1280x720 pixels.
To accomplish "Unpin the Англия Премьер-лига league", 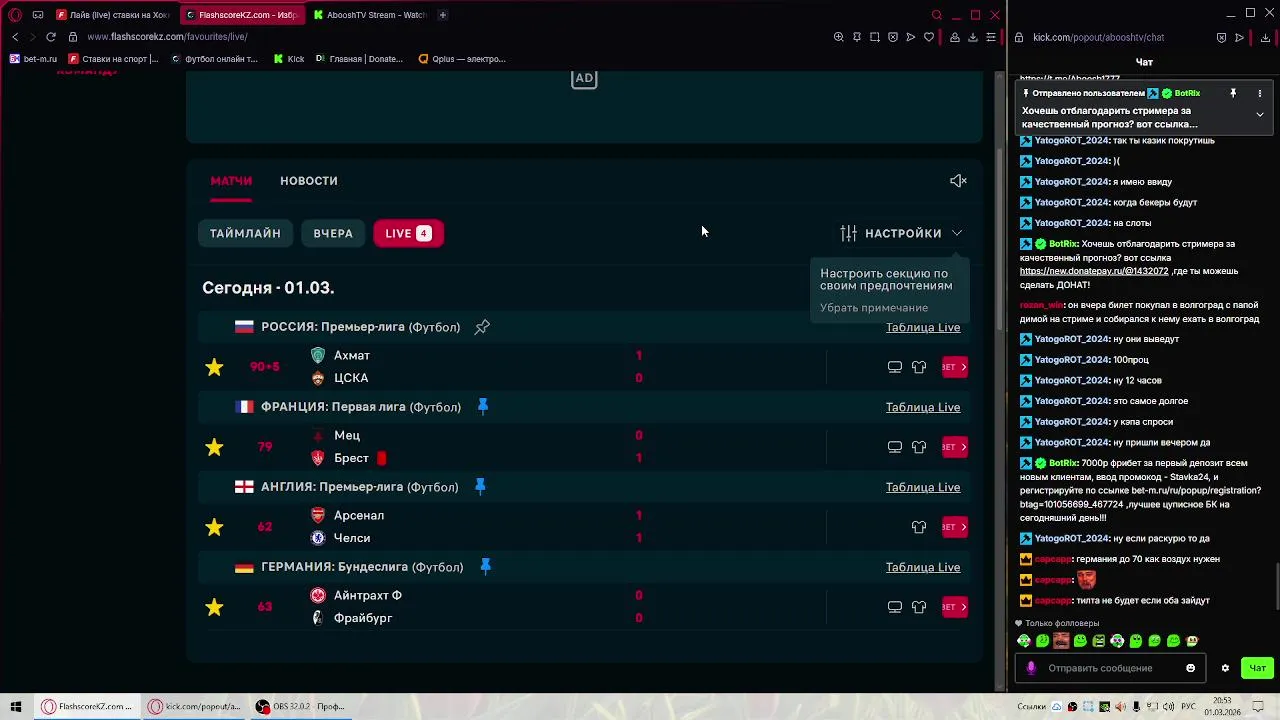I will [480, 486].
